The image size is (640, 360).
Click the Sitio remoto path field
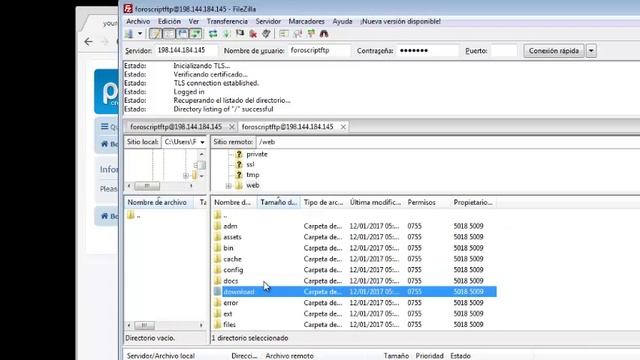click(448, 142)
